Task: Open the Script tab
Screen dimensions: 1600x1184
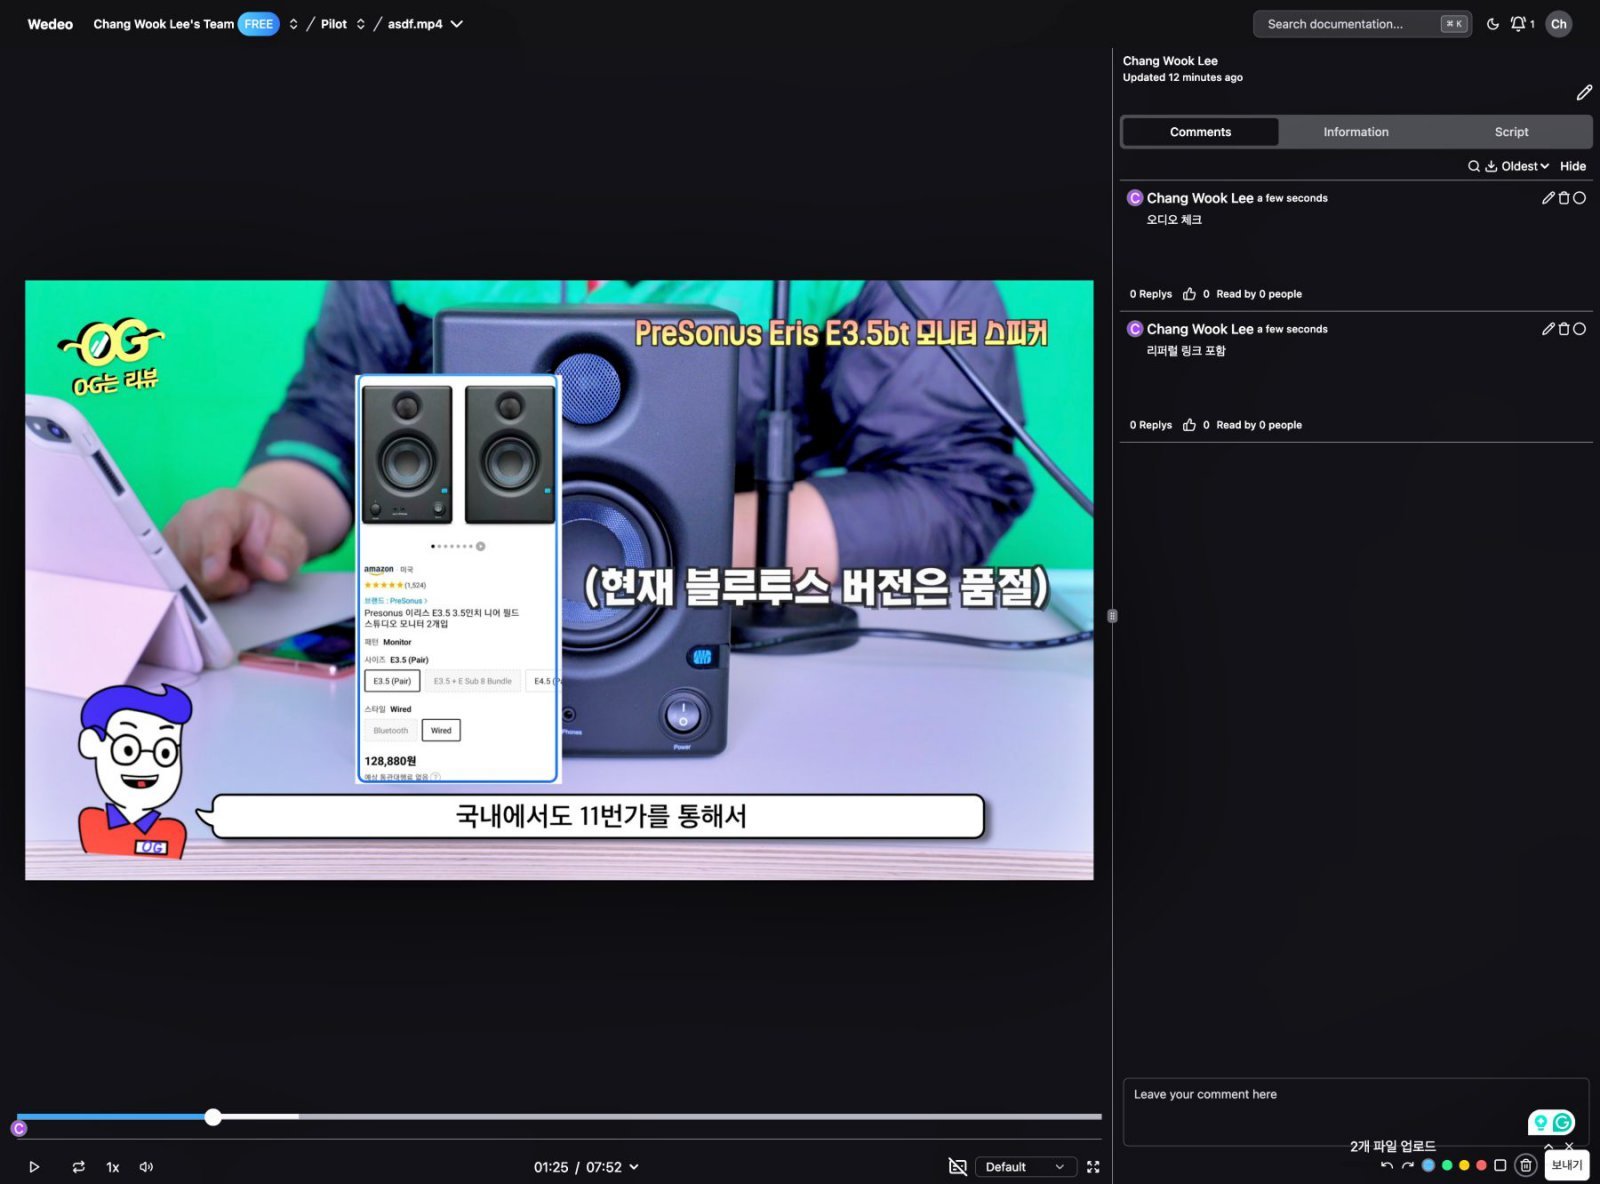Action: pyautogui.click(x=1511, y=132)
